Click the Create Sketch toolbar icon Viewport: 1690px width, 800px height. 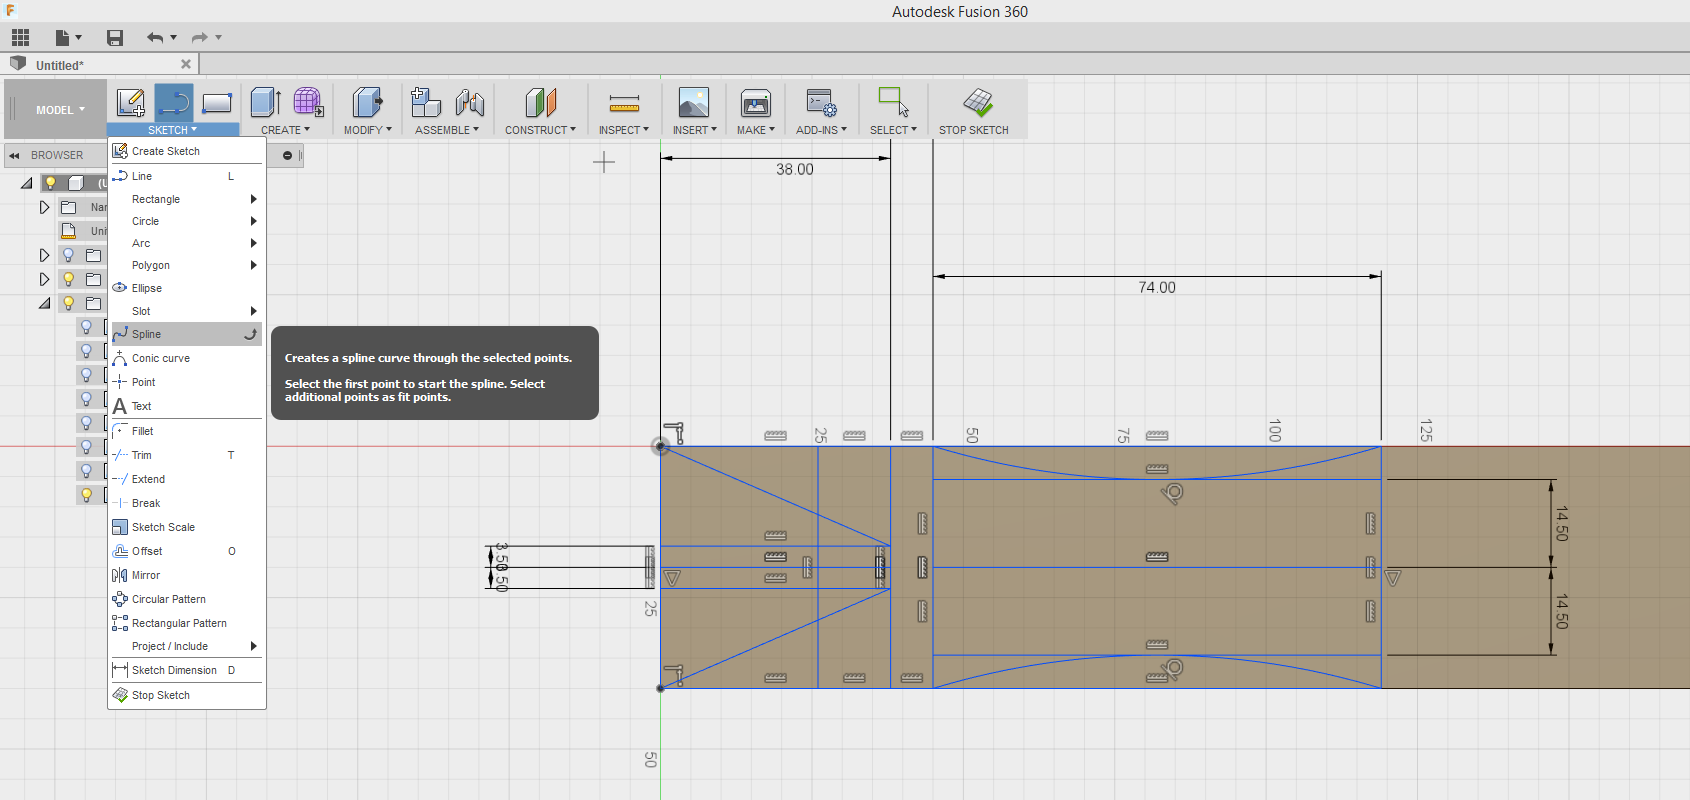coord(131,102)
